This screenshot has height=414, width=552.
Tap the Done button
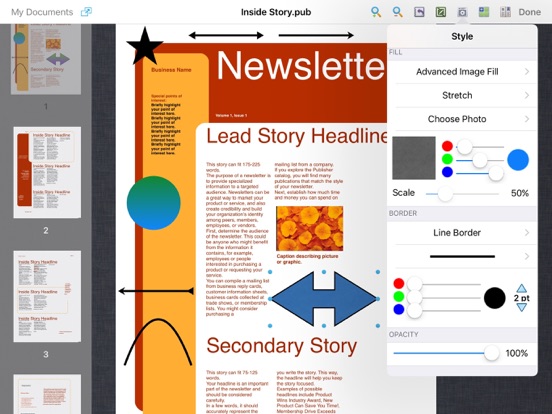(x=529, y=12)
